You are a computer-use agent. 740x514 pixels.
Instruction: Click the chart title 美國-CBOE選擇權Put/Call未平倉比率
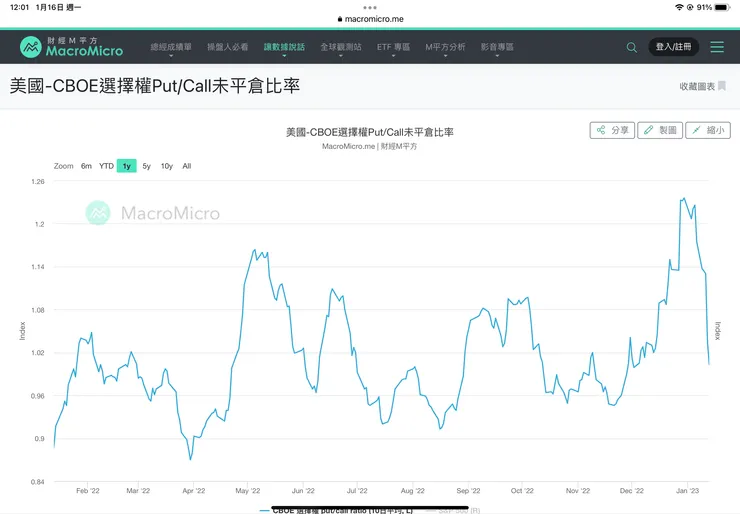tap(370, 132)
